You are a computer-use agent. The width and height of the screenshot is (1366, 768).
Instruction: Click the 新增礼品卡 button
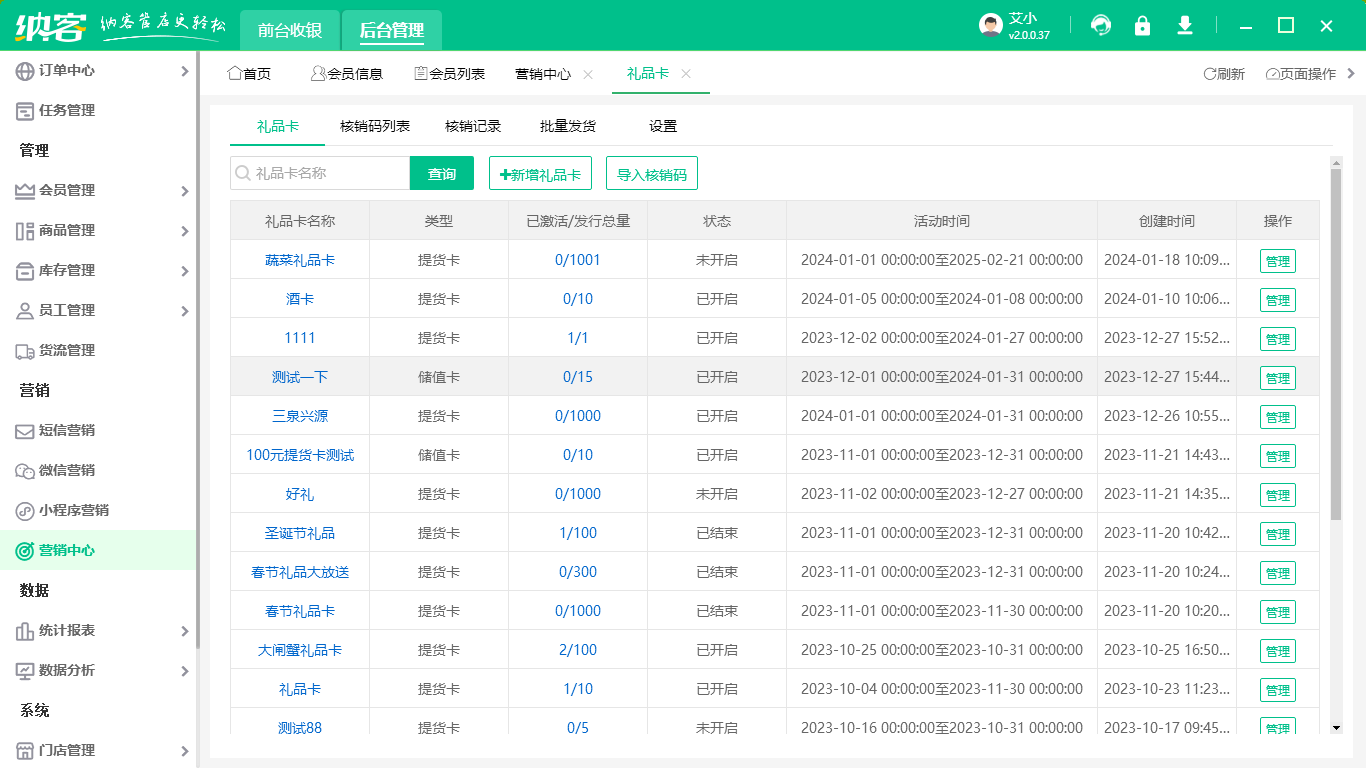point(540,174)
